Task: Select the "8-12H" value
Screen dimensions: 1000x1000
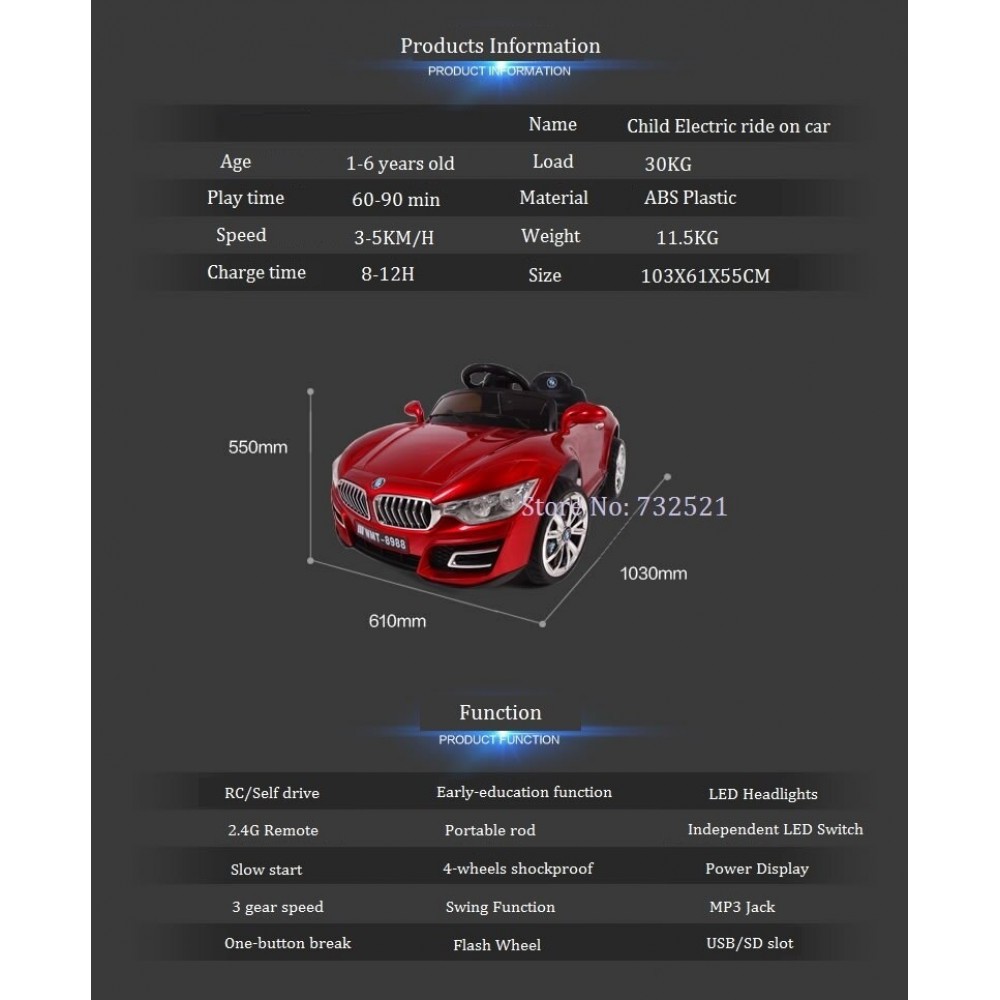Action: coord(388,274)
